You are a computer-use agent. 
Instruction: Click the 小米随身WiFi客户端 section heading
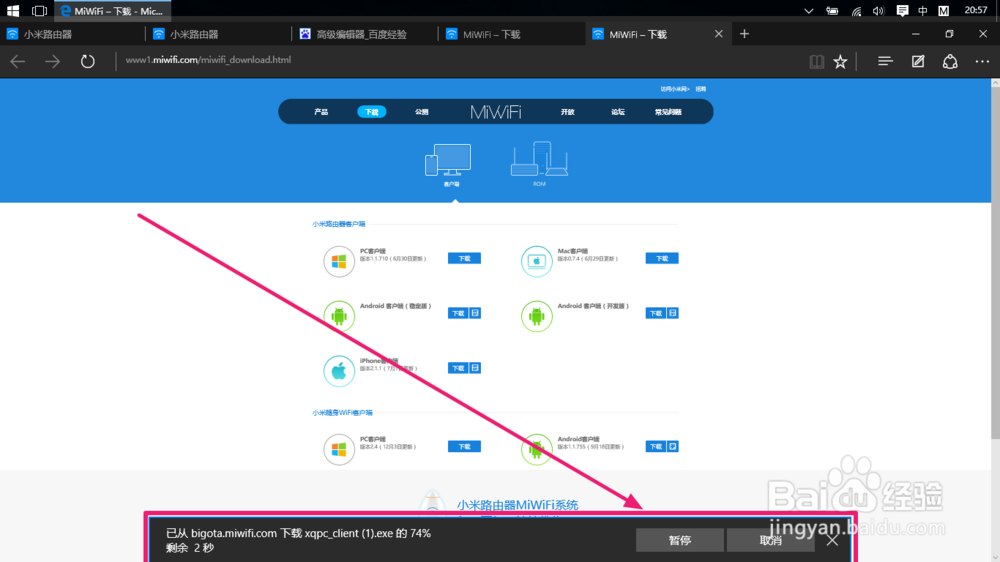(342, 413)
